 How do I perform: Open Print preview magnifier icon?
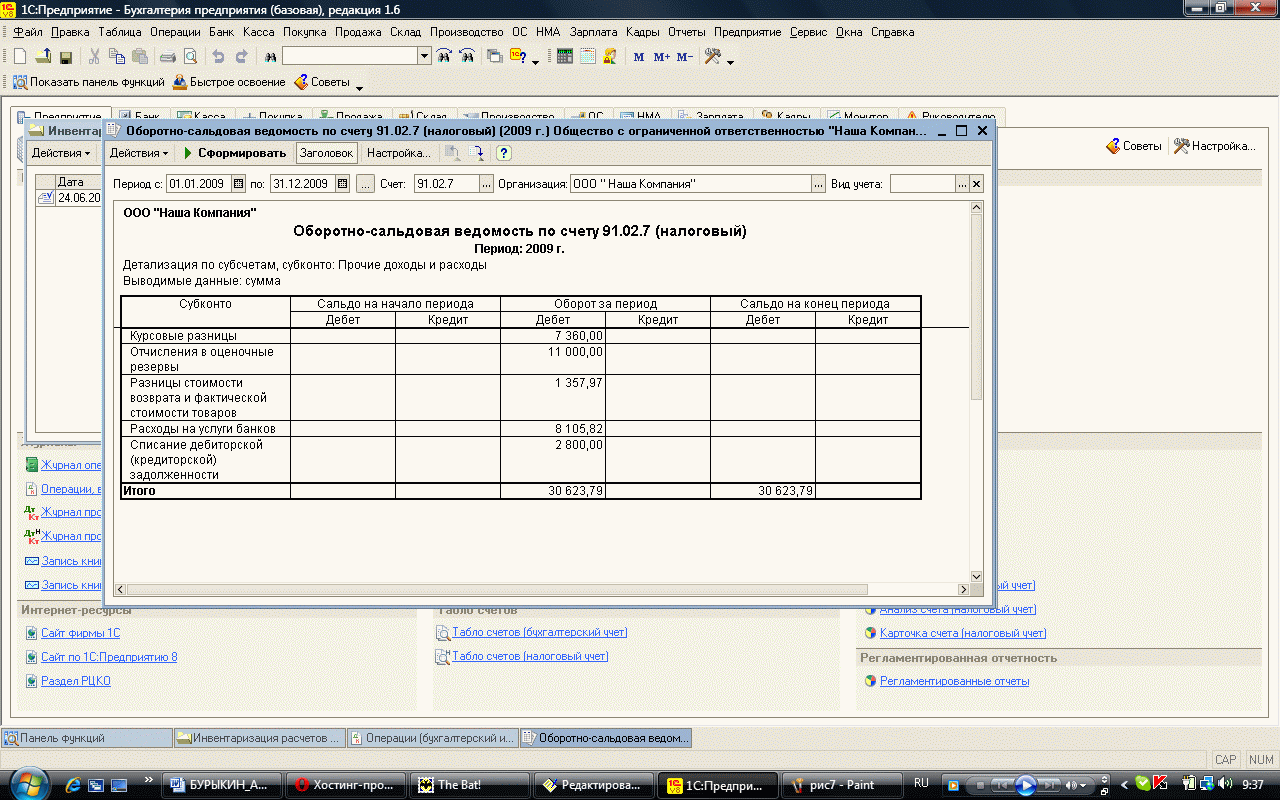(189, 56)
